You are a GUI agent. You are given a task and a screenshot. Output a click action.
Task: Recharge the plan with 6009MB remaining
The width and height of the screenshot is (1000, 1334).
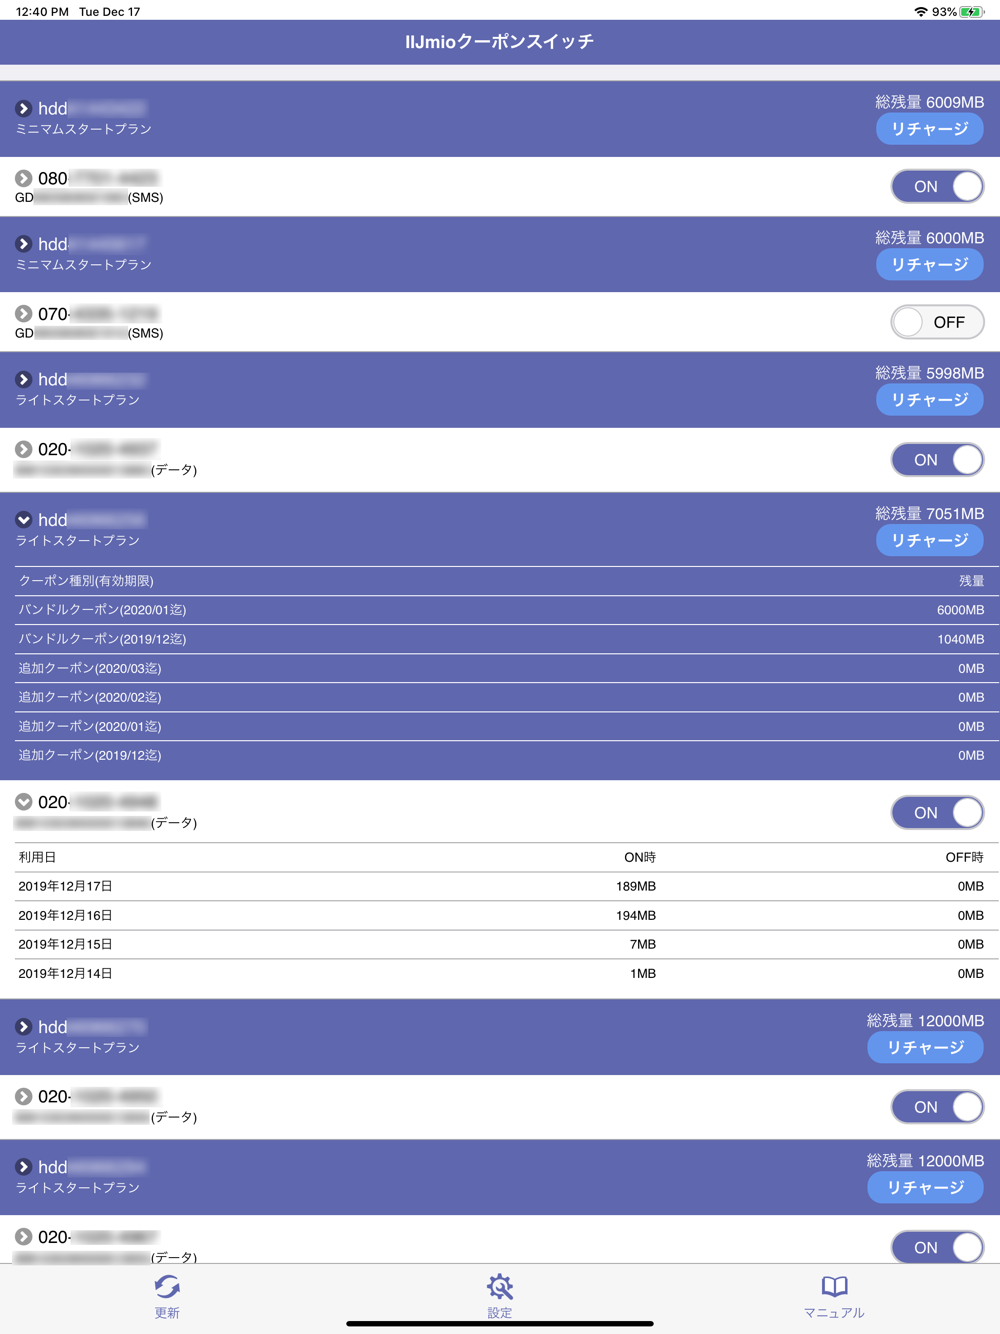coord(930,129)
